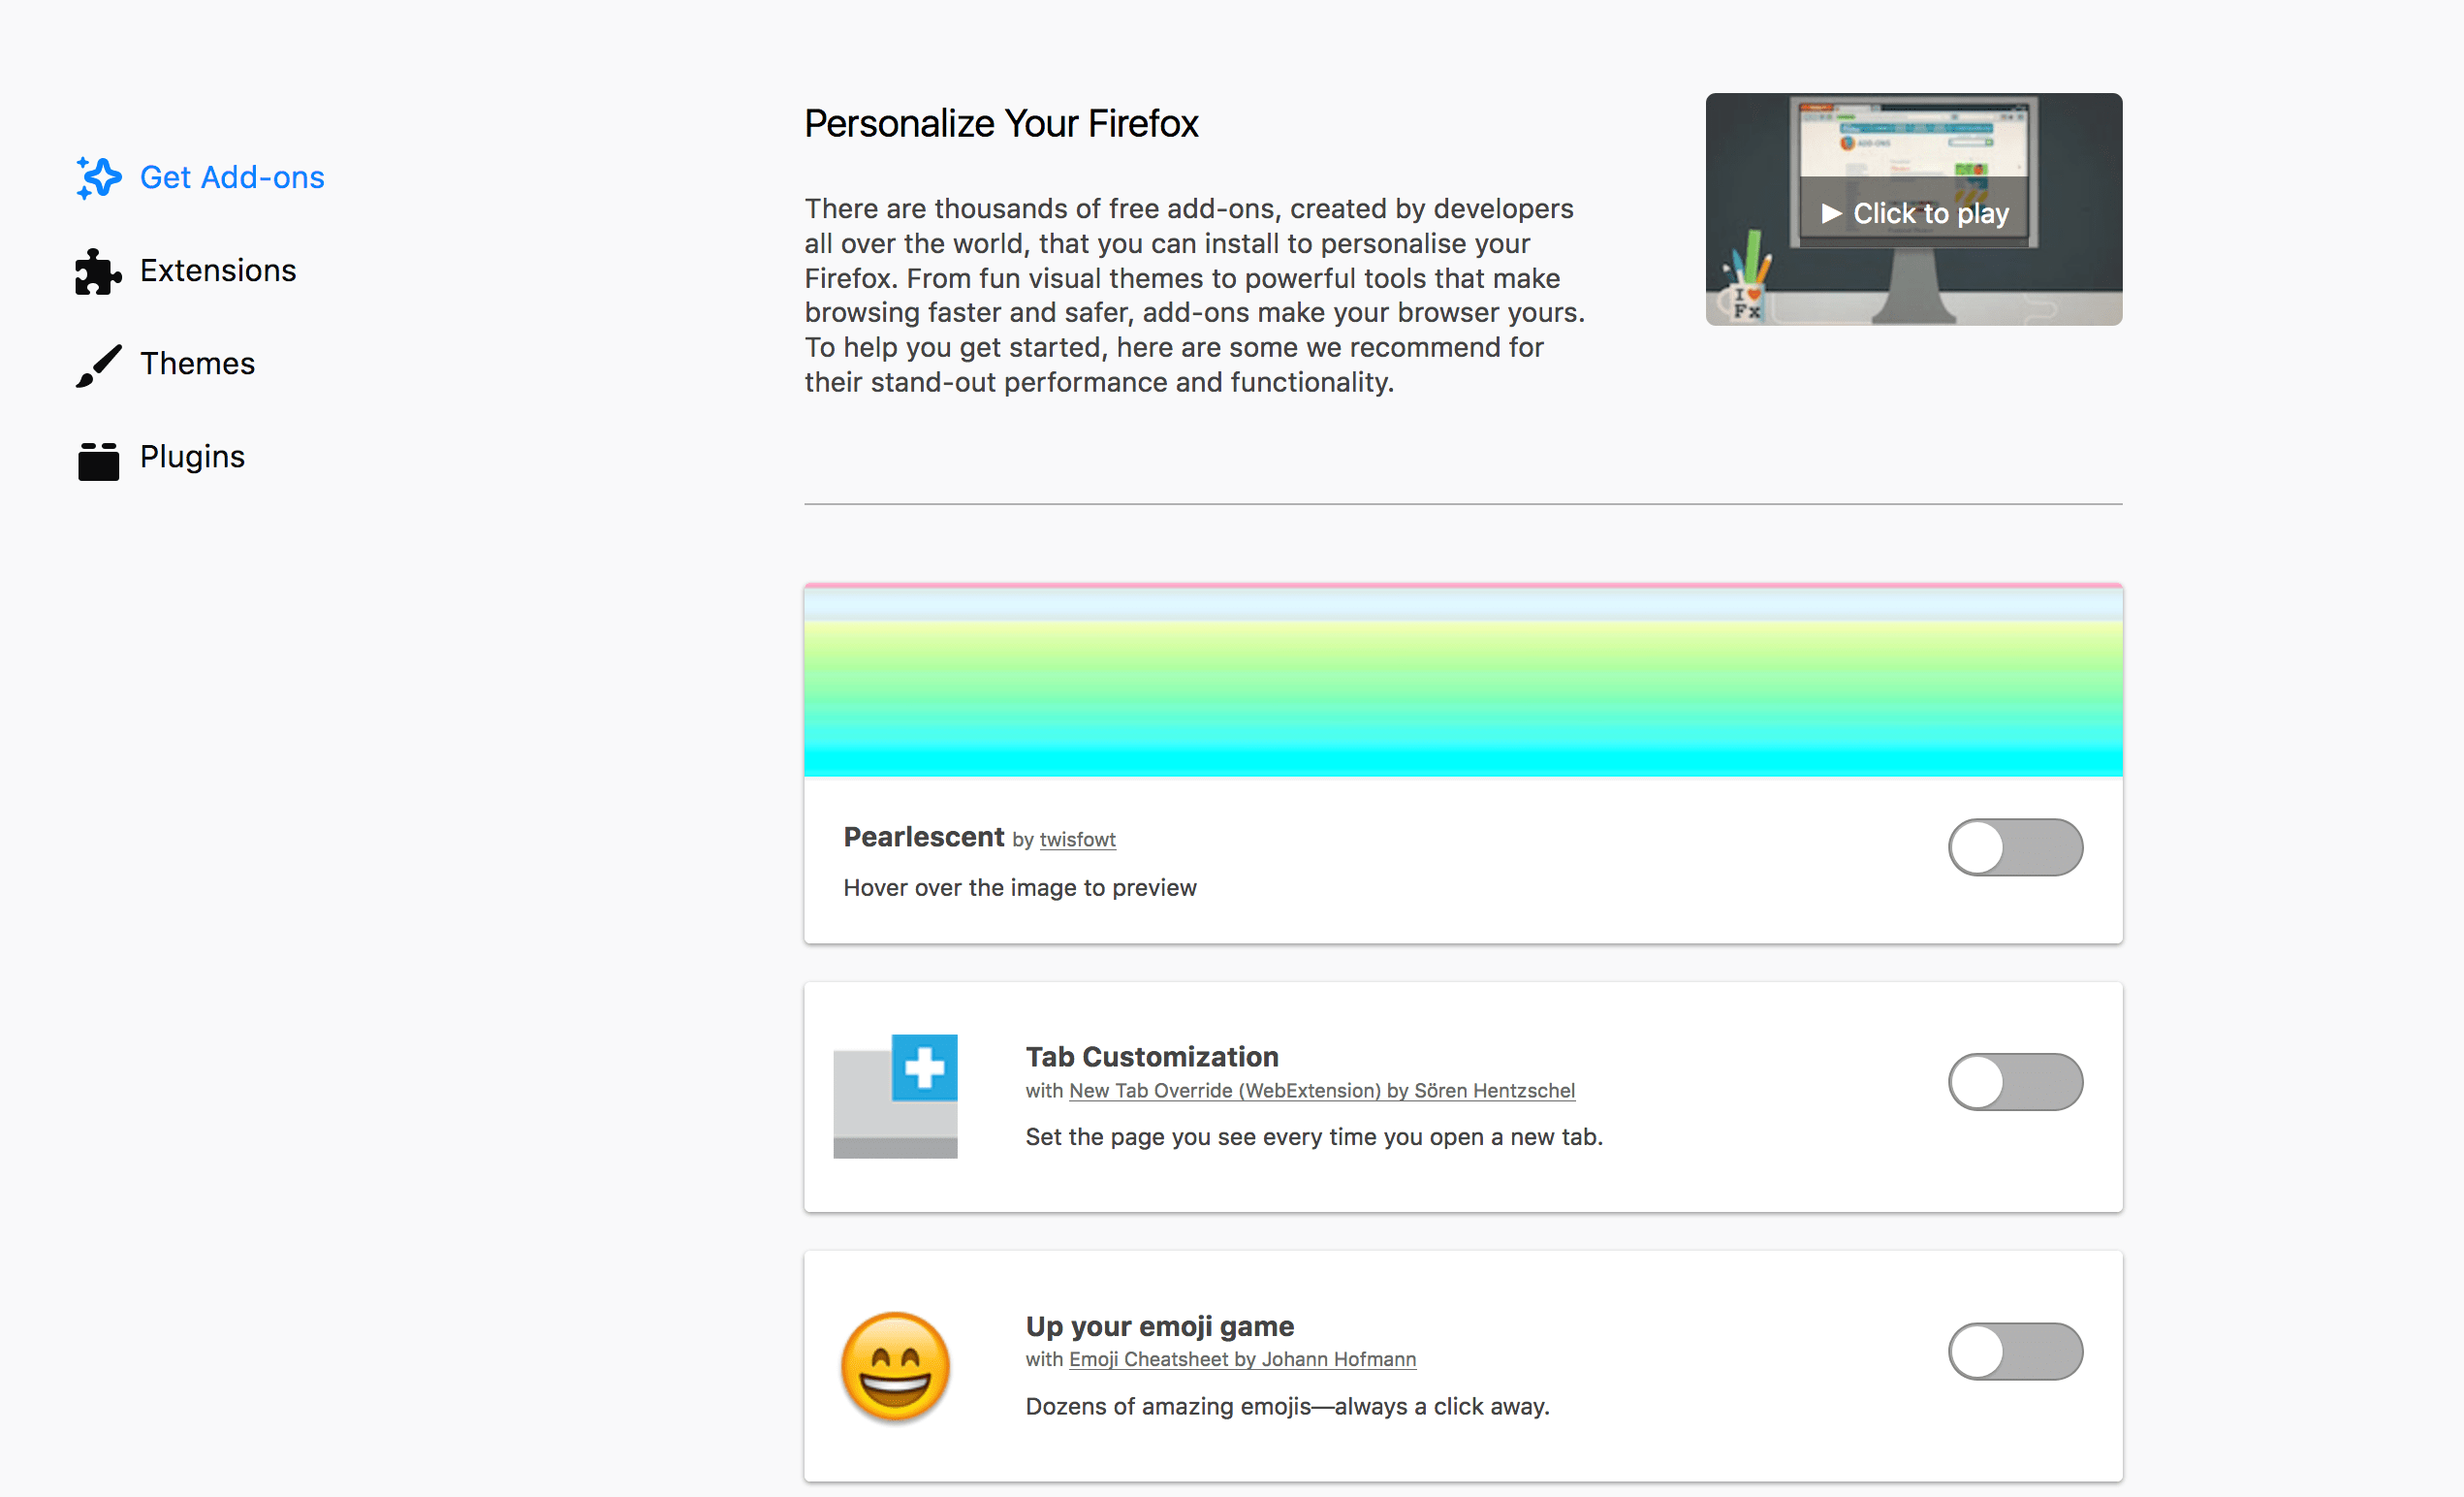Switch to the Themes section
Image resolution: width=2464 pixels, height=1497 pixels.
(x=166, y=365)
